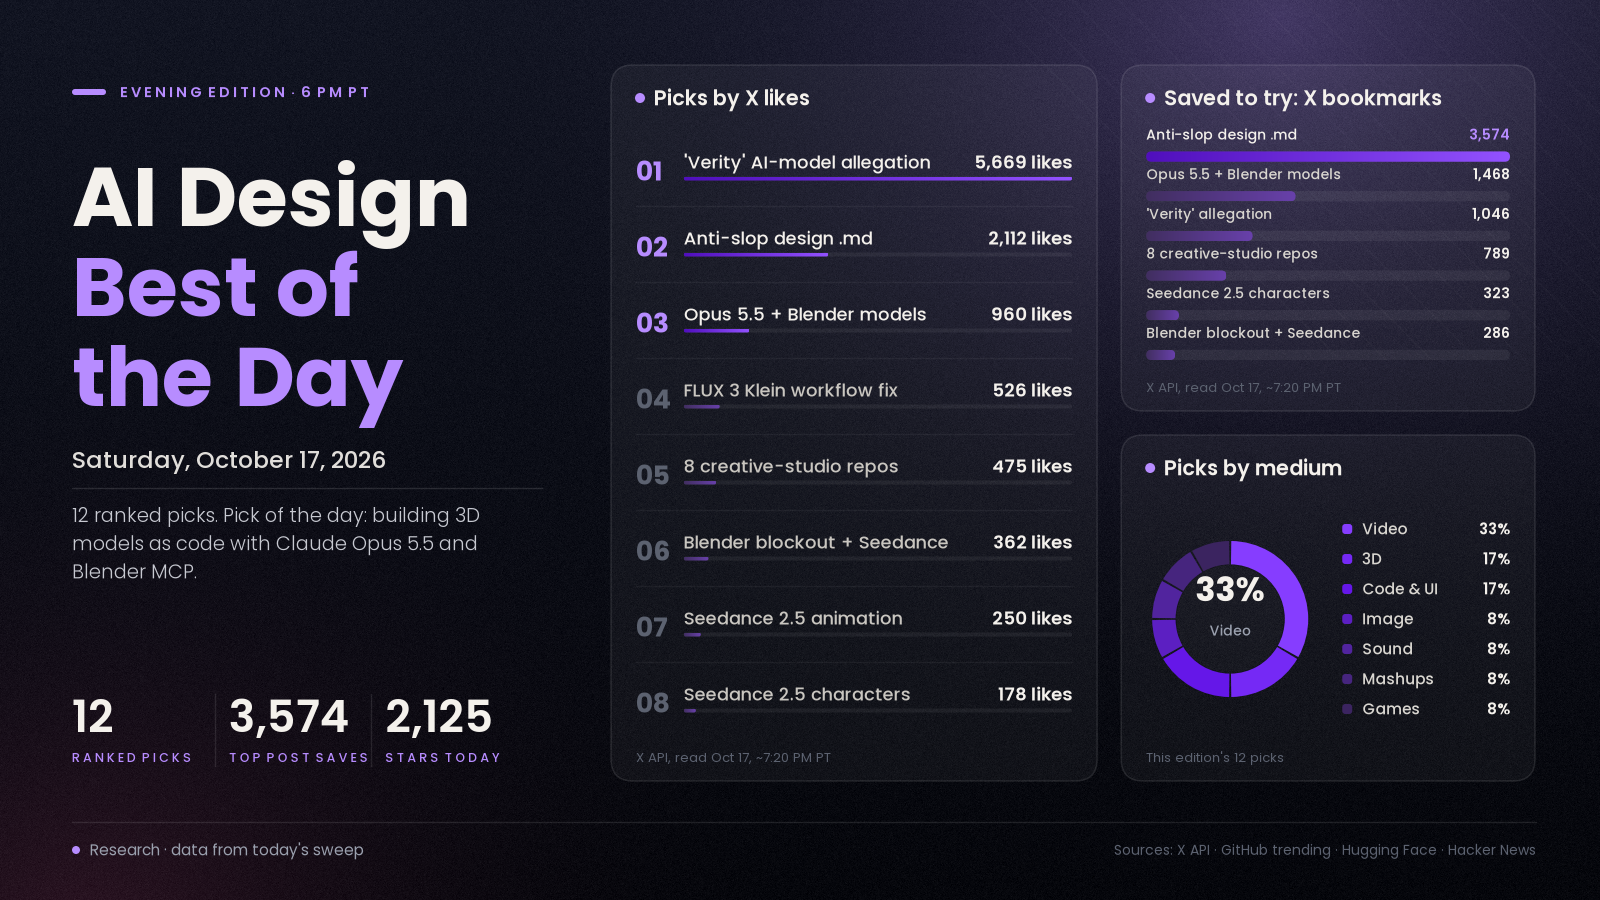Click the Games legend label
1600x900 pixels.
1391,709
